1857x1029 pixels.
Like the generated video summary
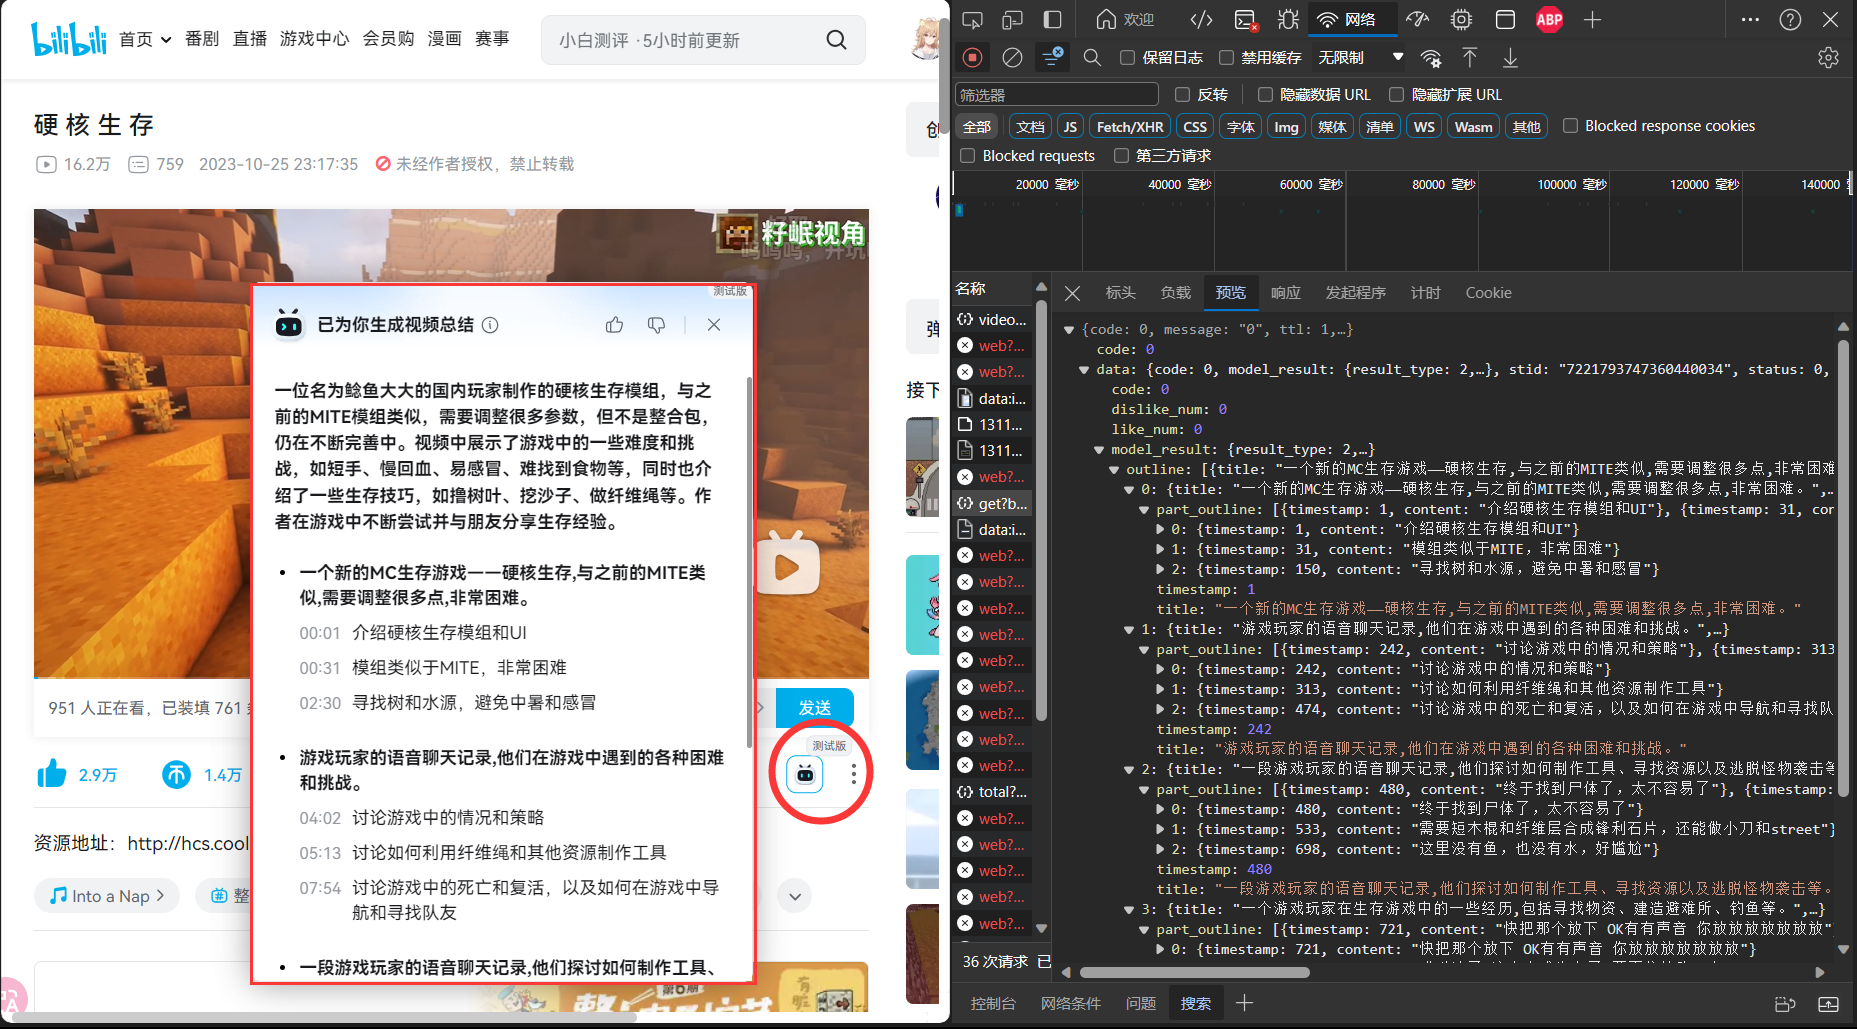click(614, 325)
